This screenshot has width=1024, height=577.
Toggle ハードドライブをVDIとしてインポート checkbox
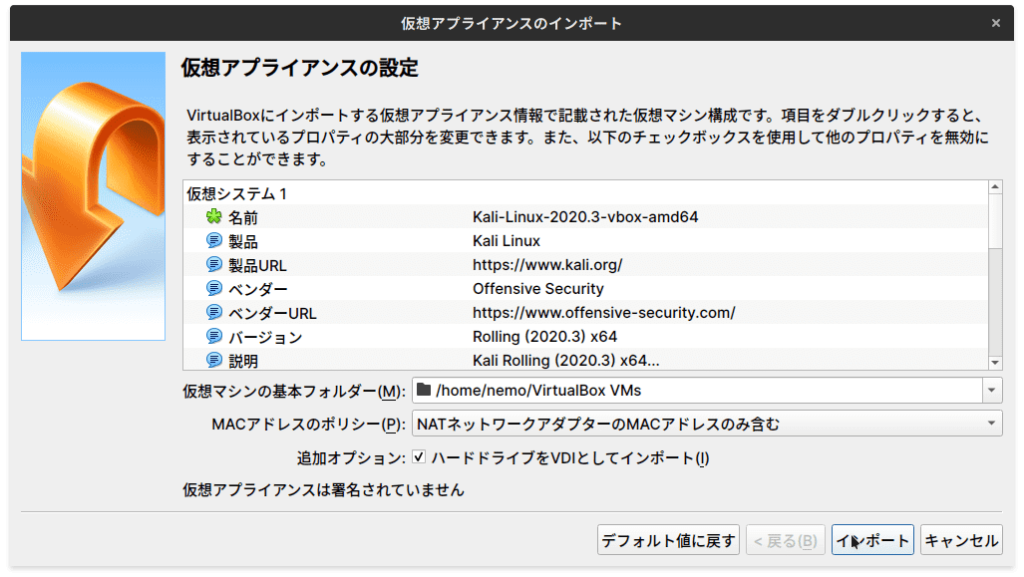[x=419, y=457]
